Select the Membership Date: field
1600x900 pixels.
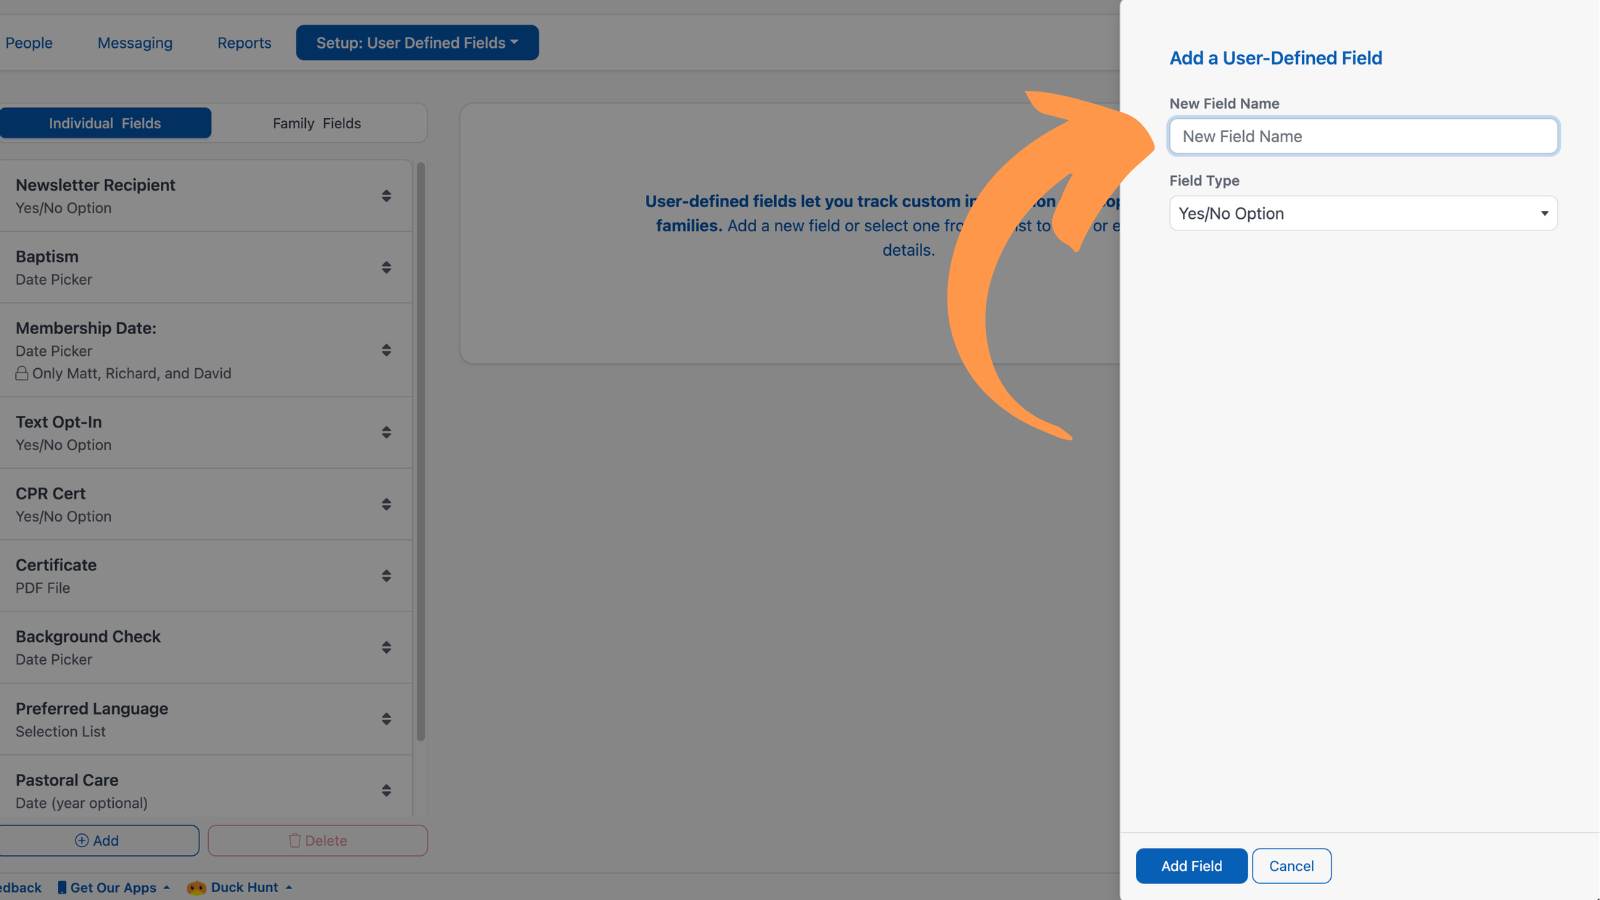[206, 350]
